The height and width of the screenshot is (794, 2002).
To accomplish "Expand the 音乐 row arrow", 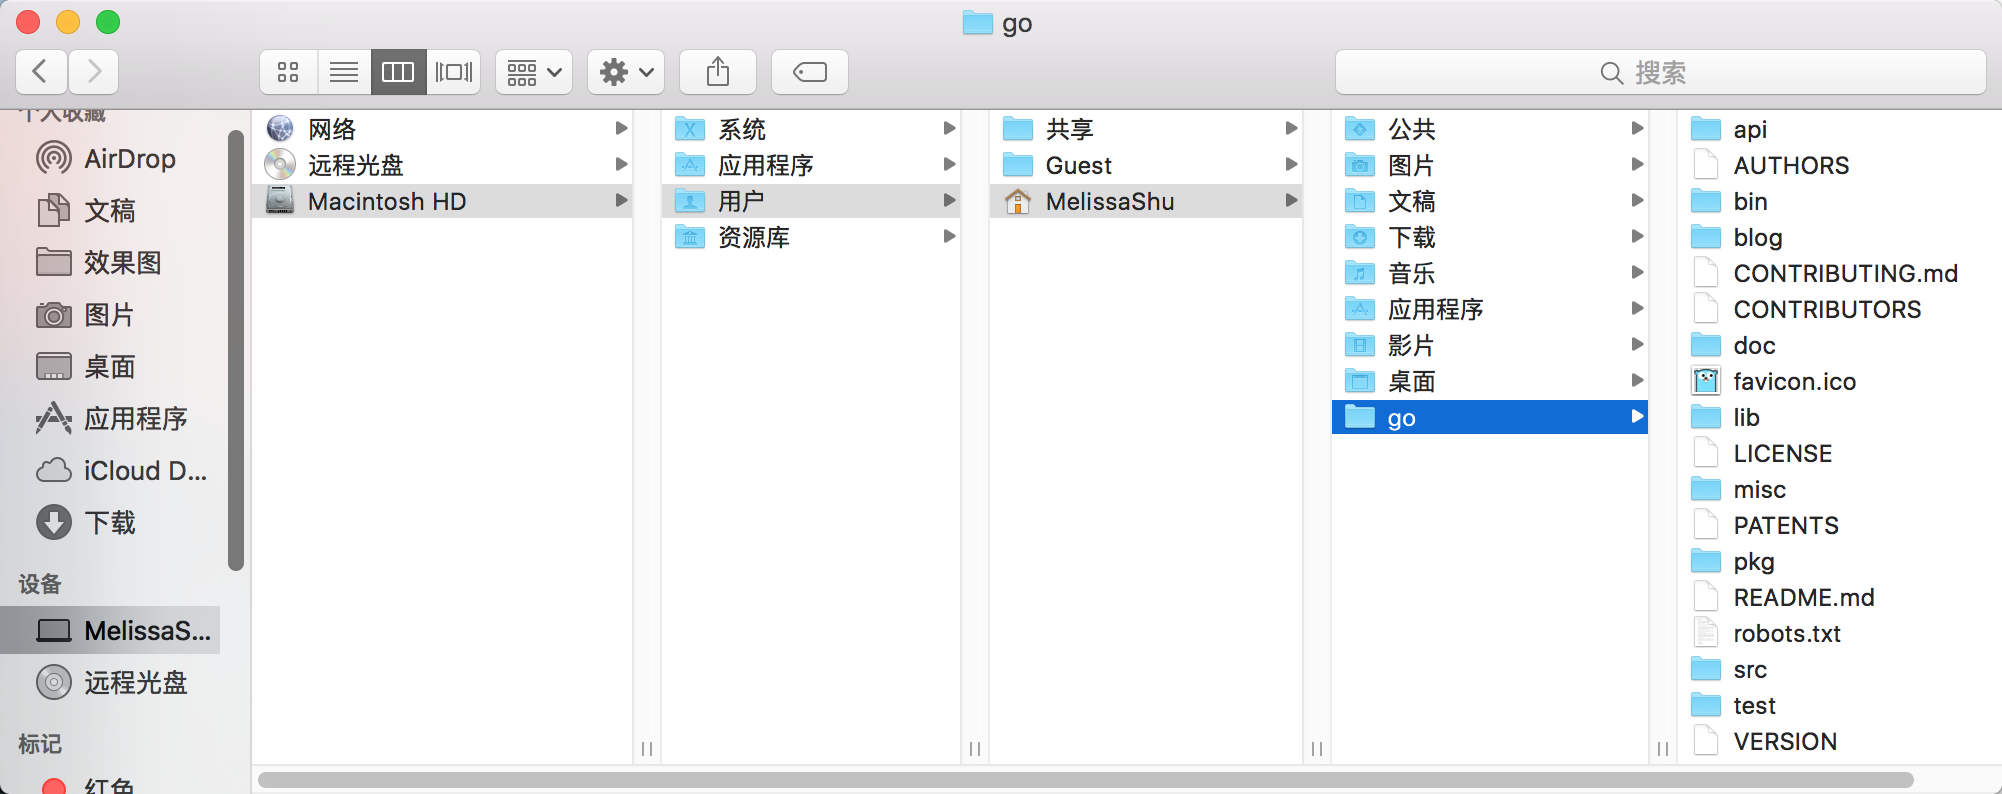I will 1637,272.
